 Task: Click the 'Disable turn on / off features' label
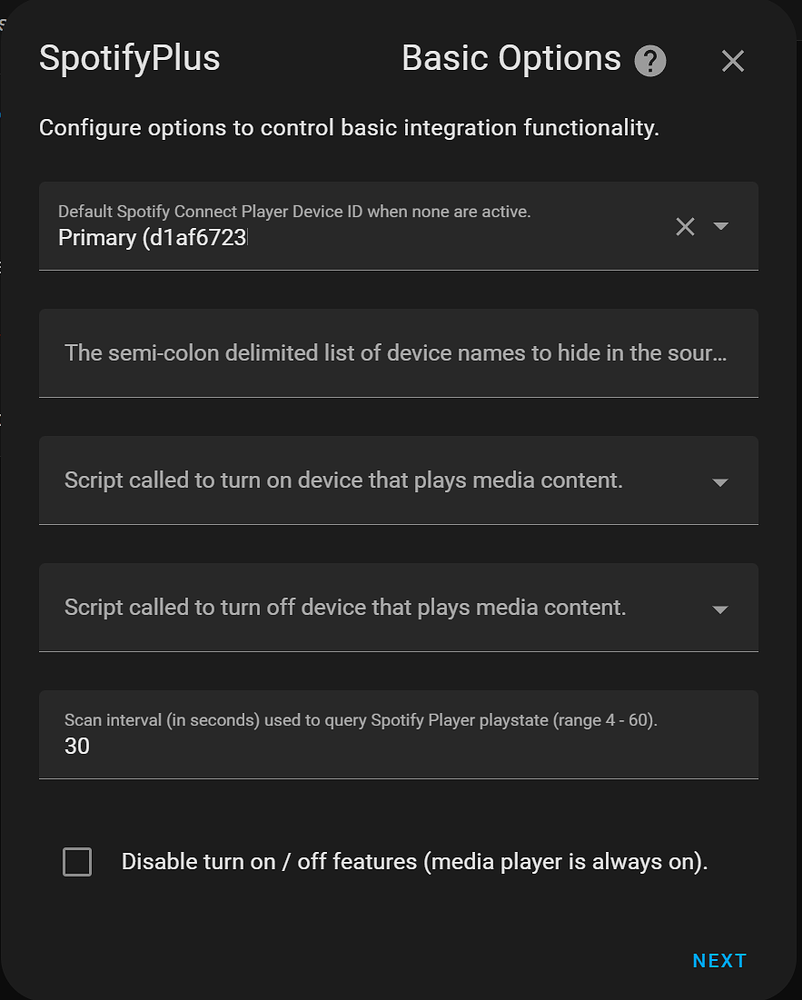tap(412, 861)
